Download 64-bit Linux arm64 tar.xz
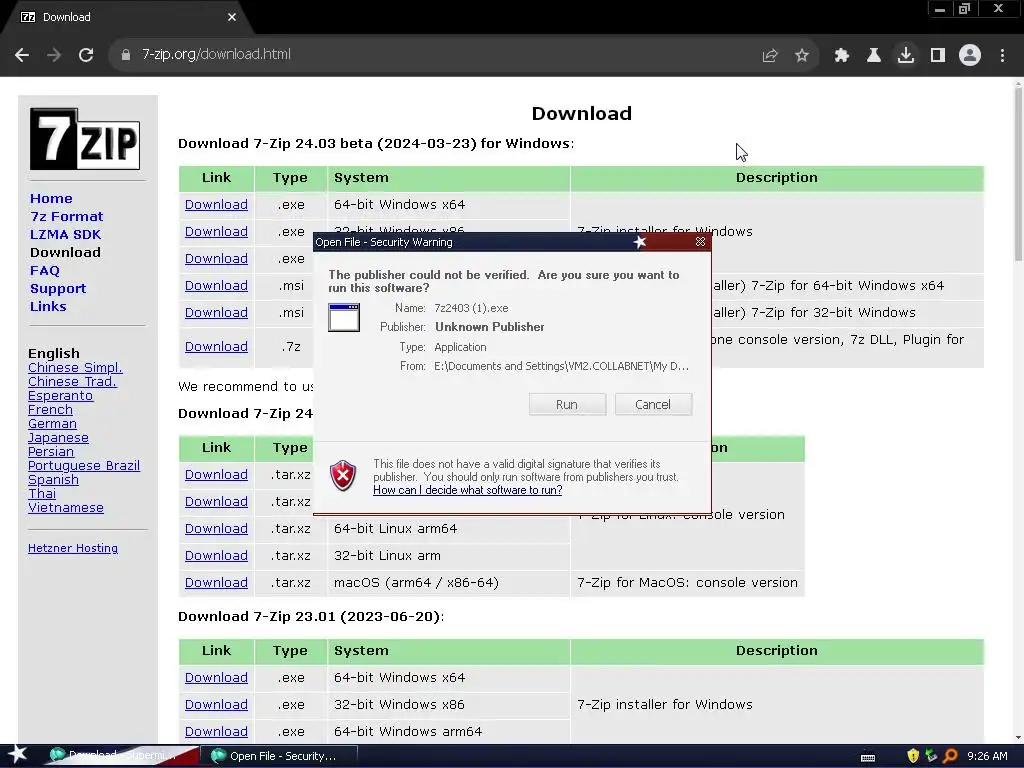This screenshot has height=768, width=1024. [216, 528]
